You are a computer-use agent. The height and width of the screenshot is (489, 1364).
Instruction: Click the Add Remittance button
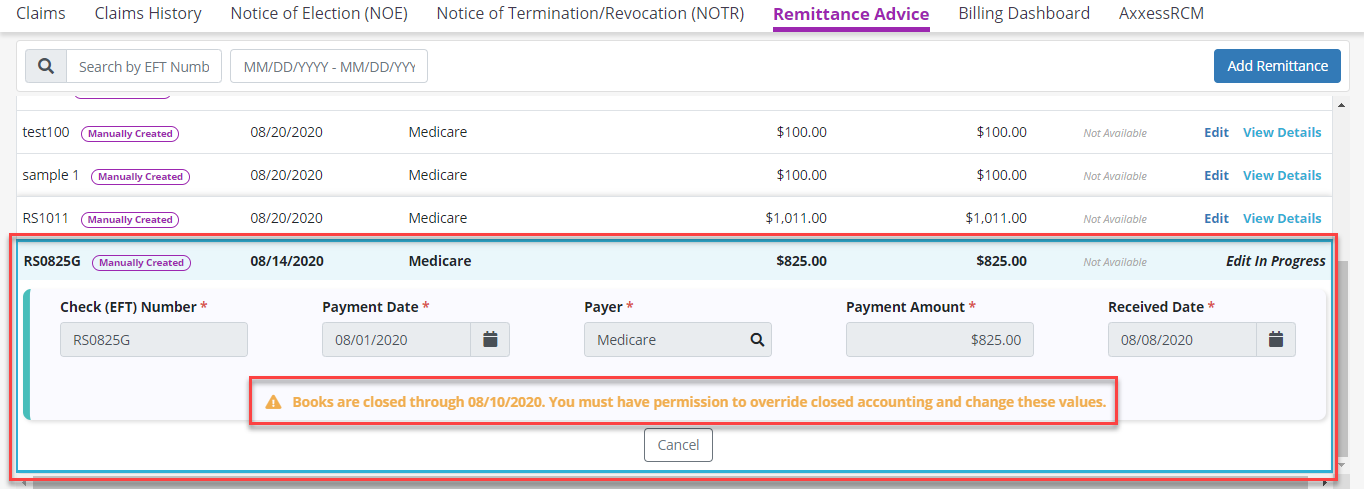pos(1277,66)
